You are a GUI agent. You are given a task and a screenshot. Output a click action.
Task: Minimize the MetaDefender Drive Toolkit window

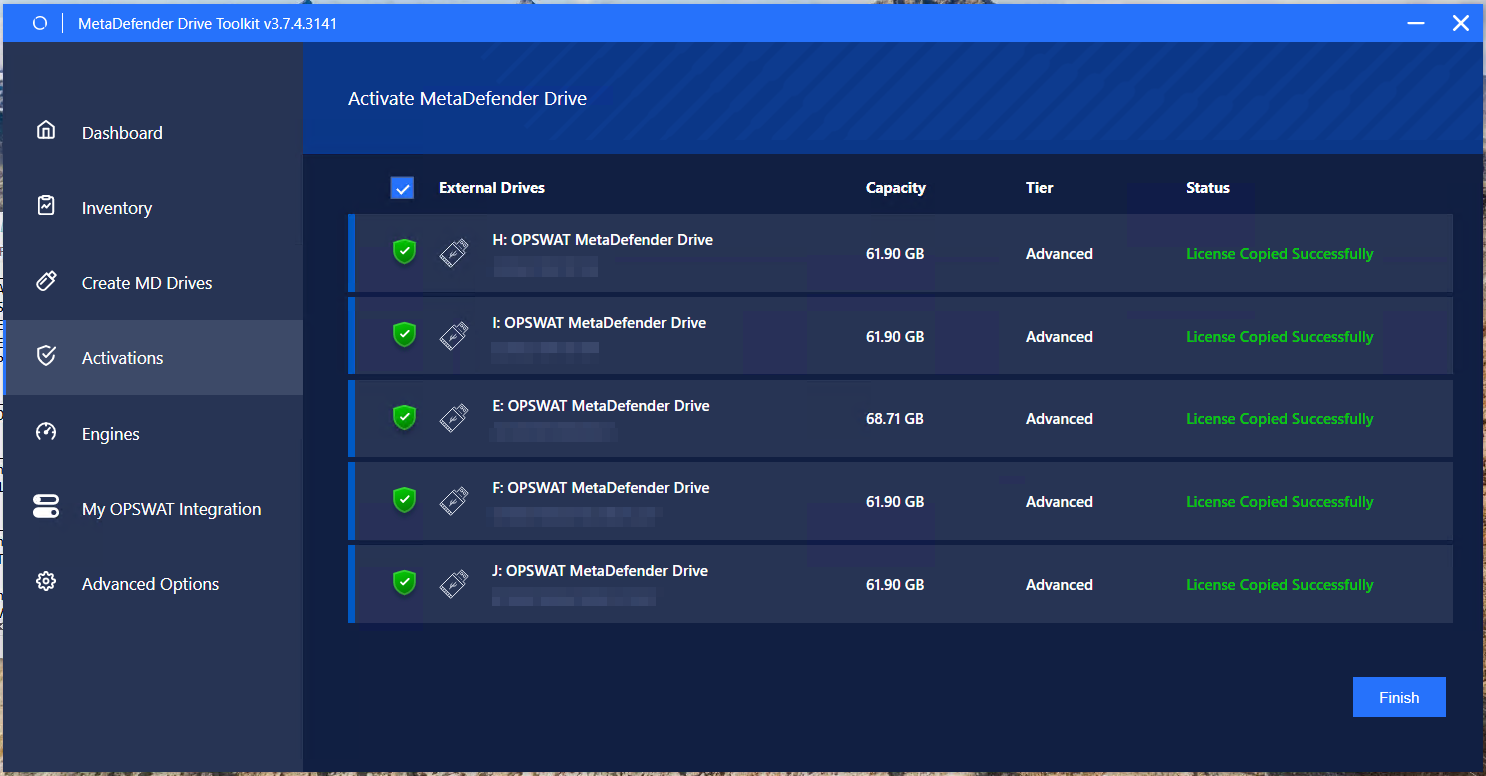tap(1415, 22)
